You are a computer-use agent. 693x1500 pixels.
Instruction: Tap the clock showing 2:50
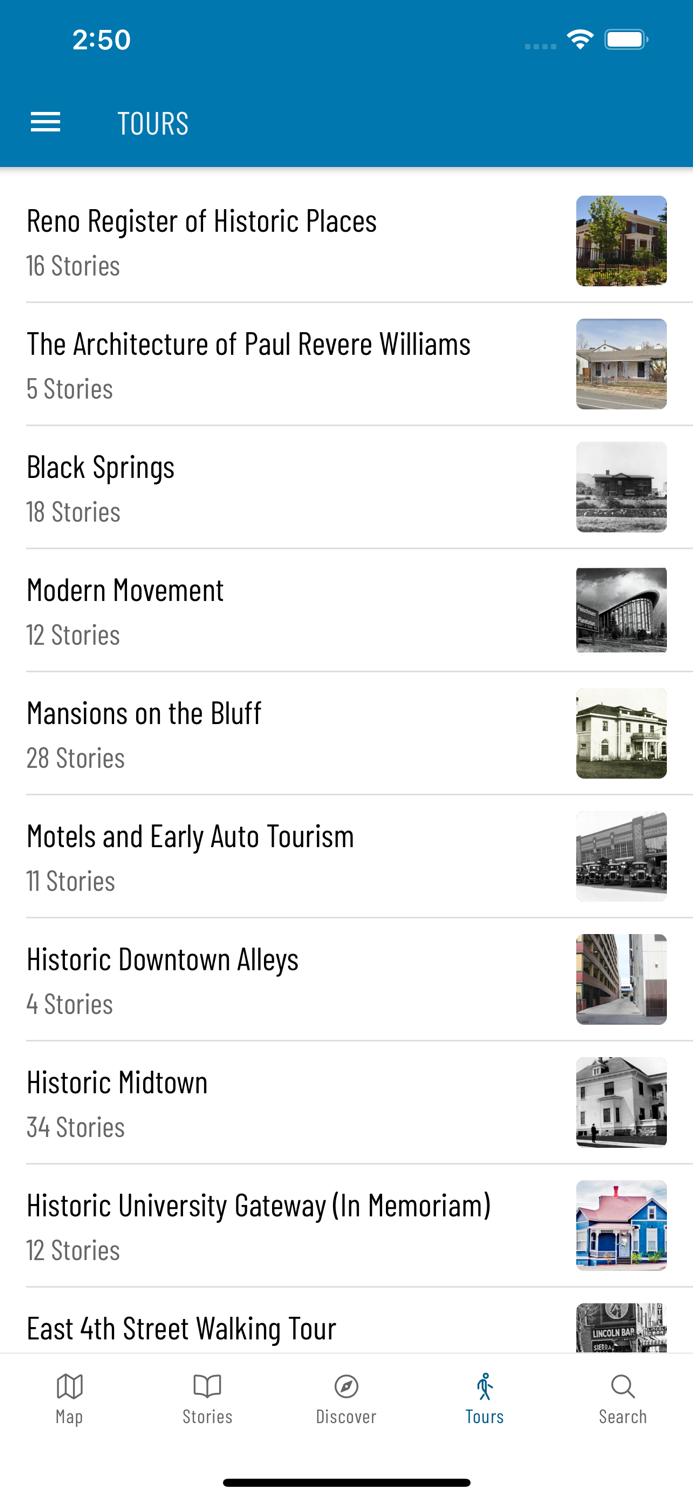point(102,40)
